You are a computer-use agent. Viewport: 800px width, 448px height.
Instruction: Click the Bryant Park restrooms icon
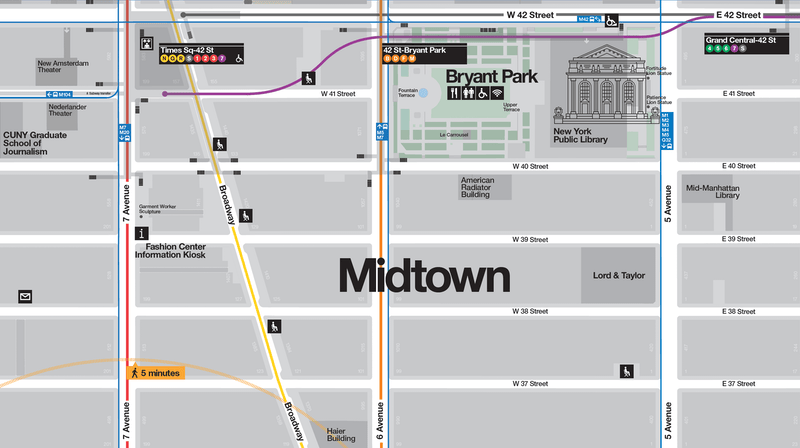point(468,93)
